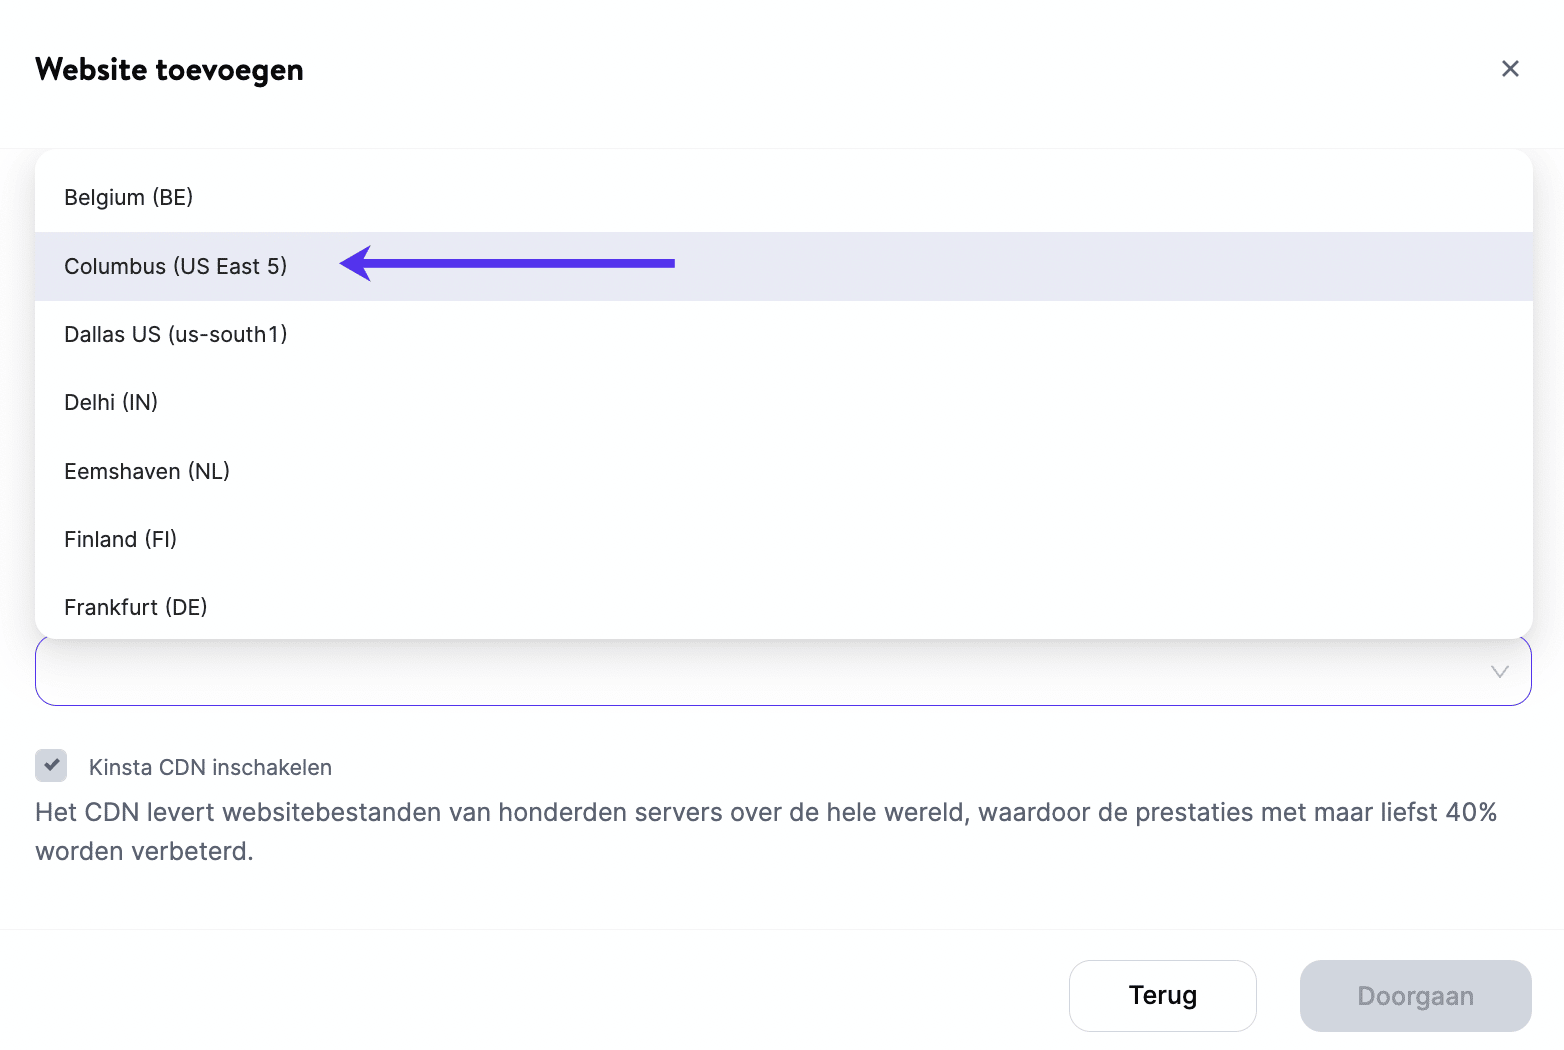This screenshot has width=1564, height=1050.
Task: Collapse the location dropdown with its chevron
Action: 1499,672
